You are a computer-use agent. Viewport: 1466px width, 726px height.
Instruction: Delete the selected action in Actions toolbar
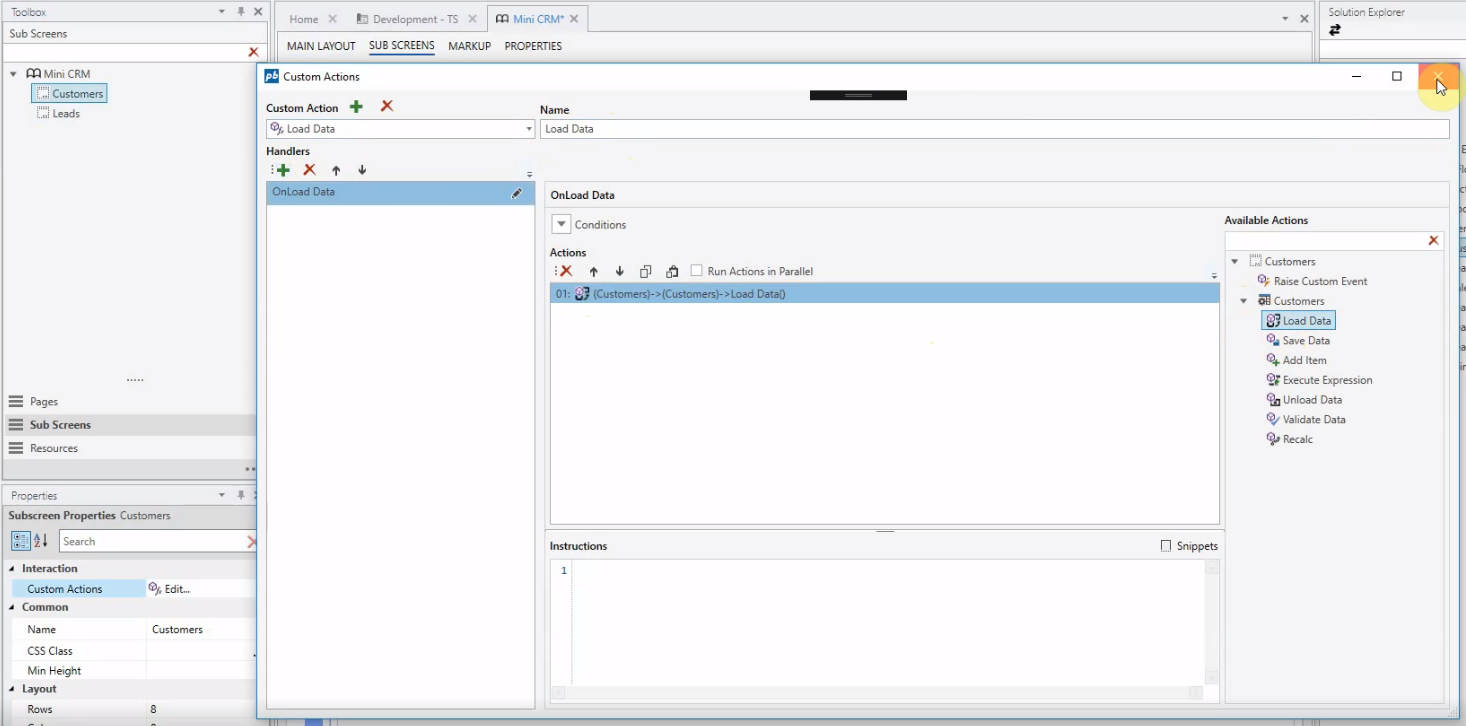(566, 271)
